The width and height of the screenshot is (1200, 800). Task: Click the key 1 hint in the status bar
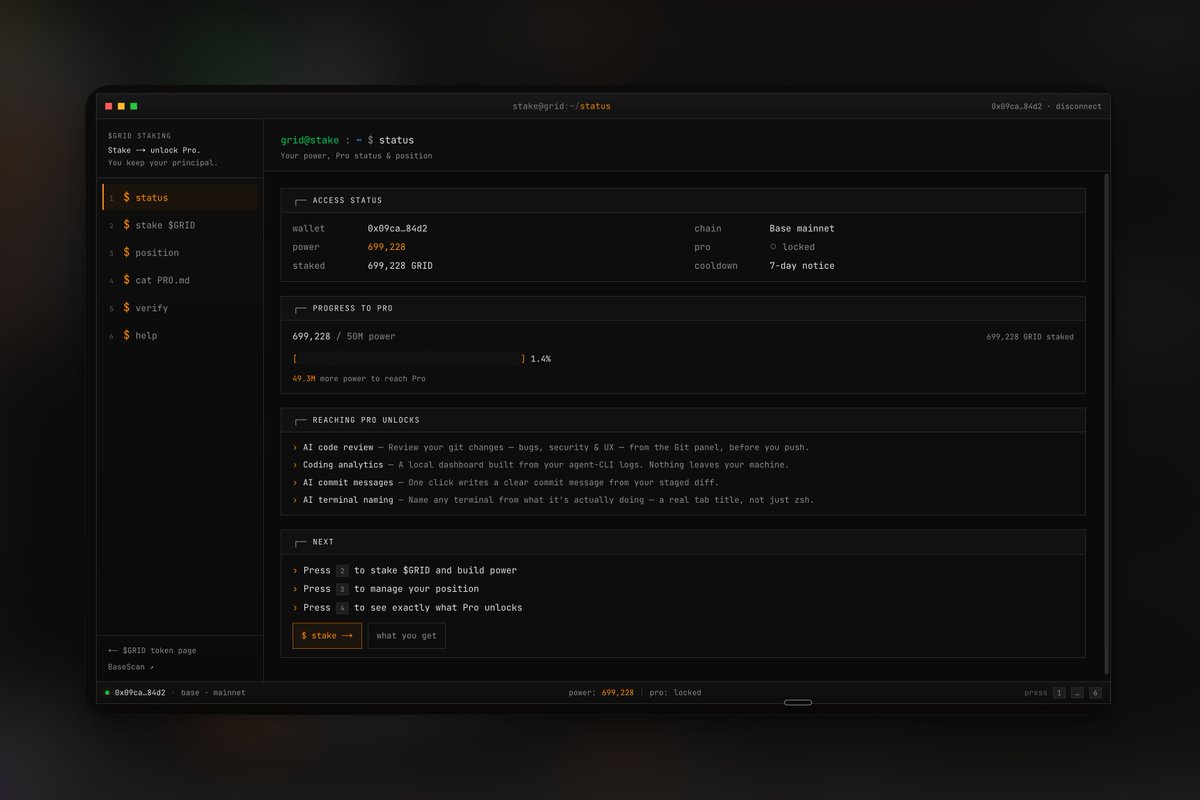tap(1059, 692)
